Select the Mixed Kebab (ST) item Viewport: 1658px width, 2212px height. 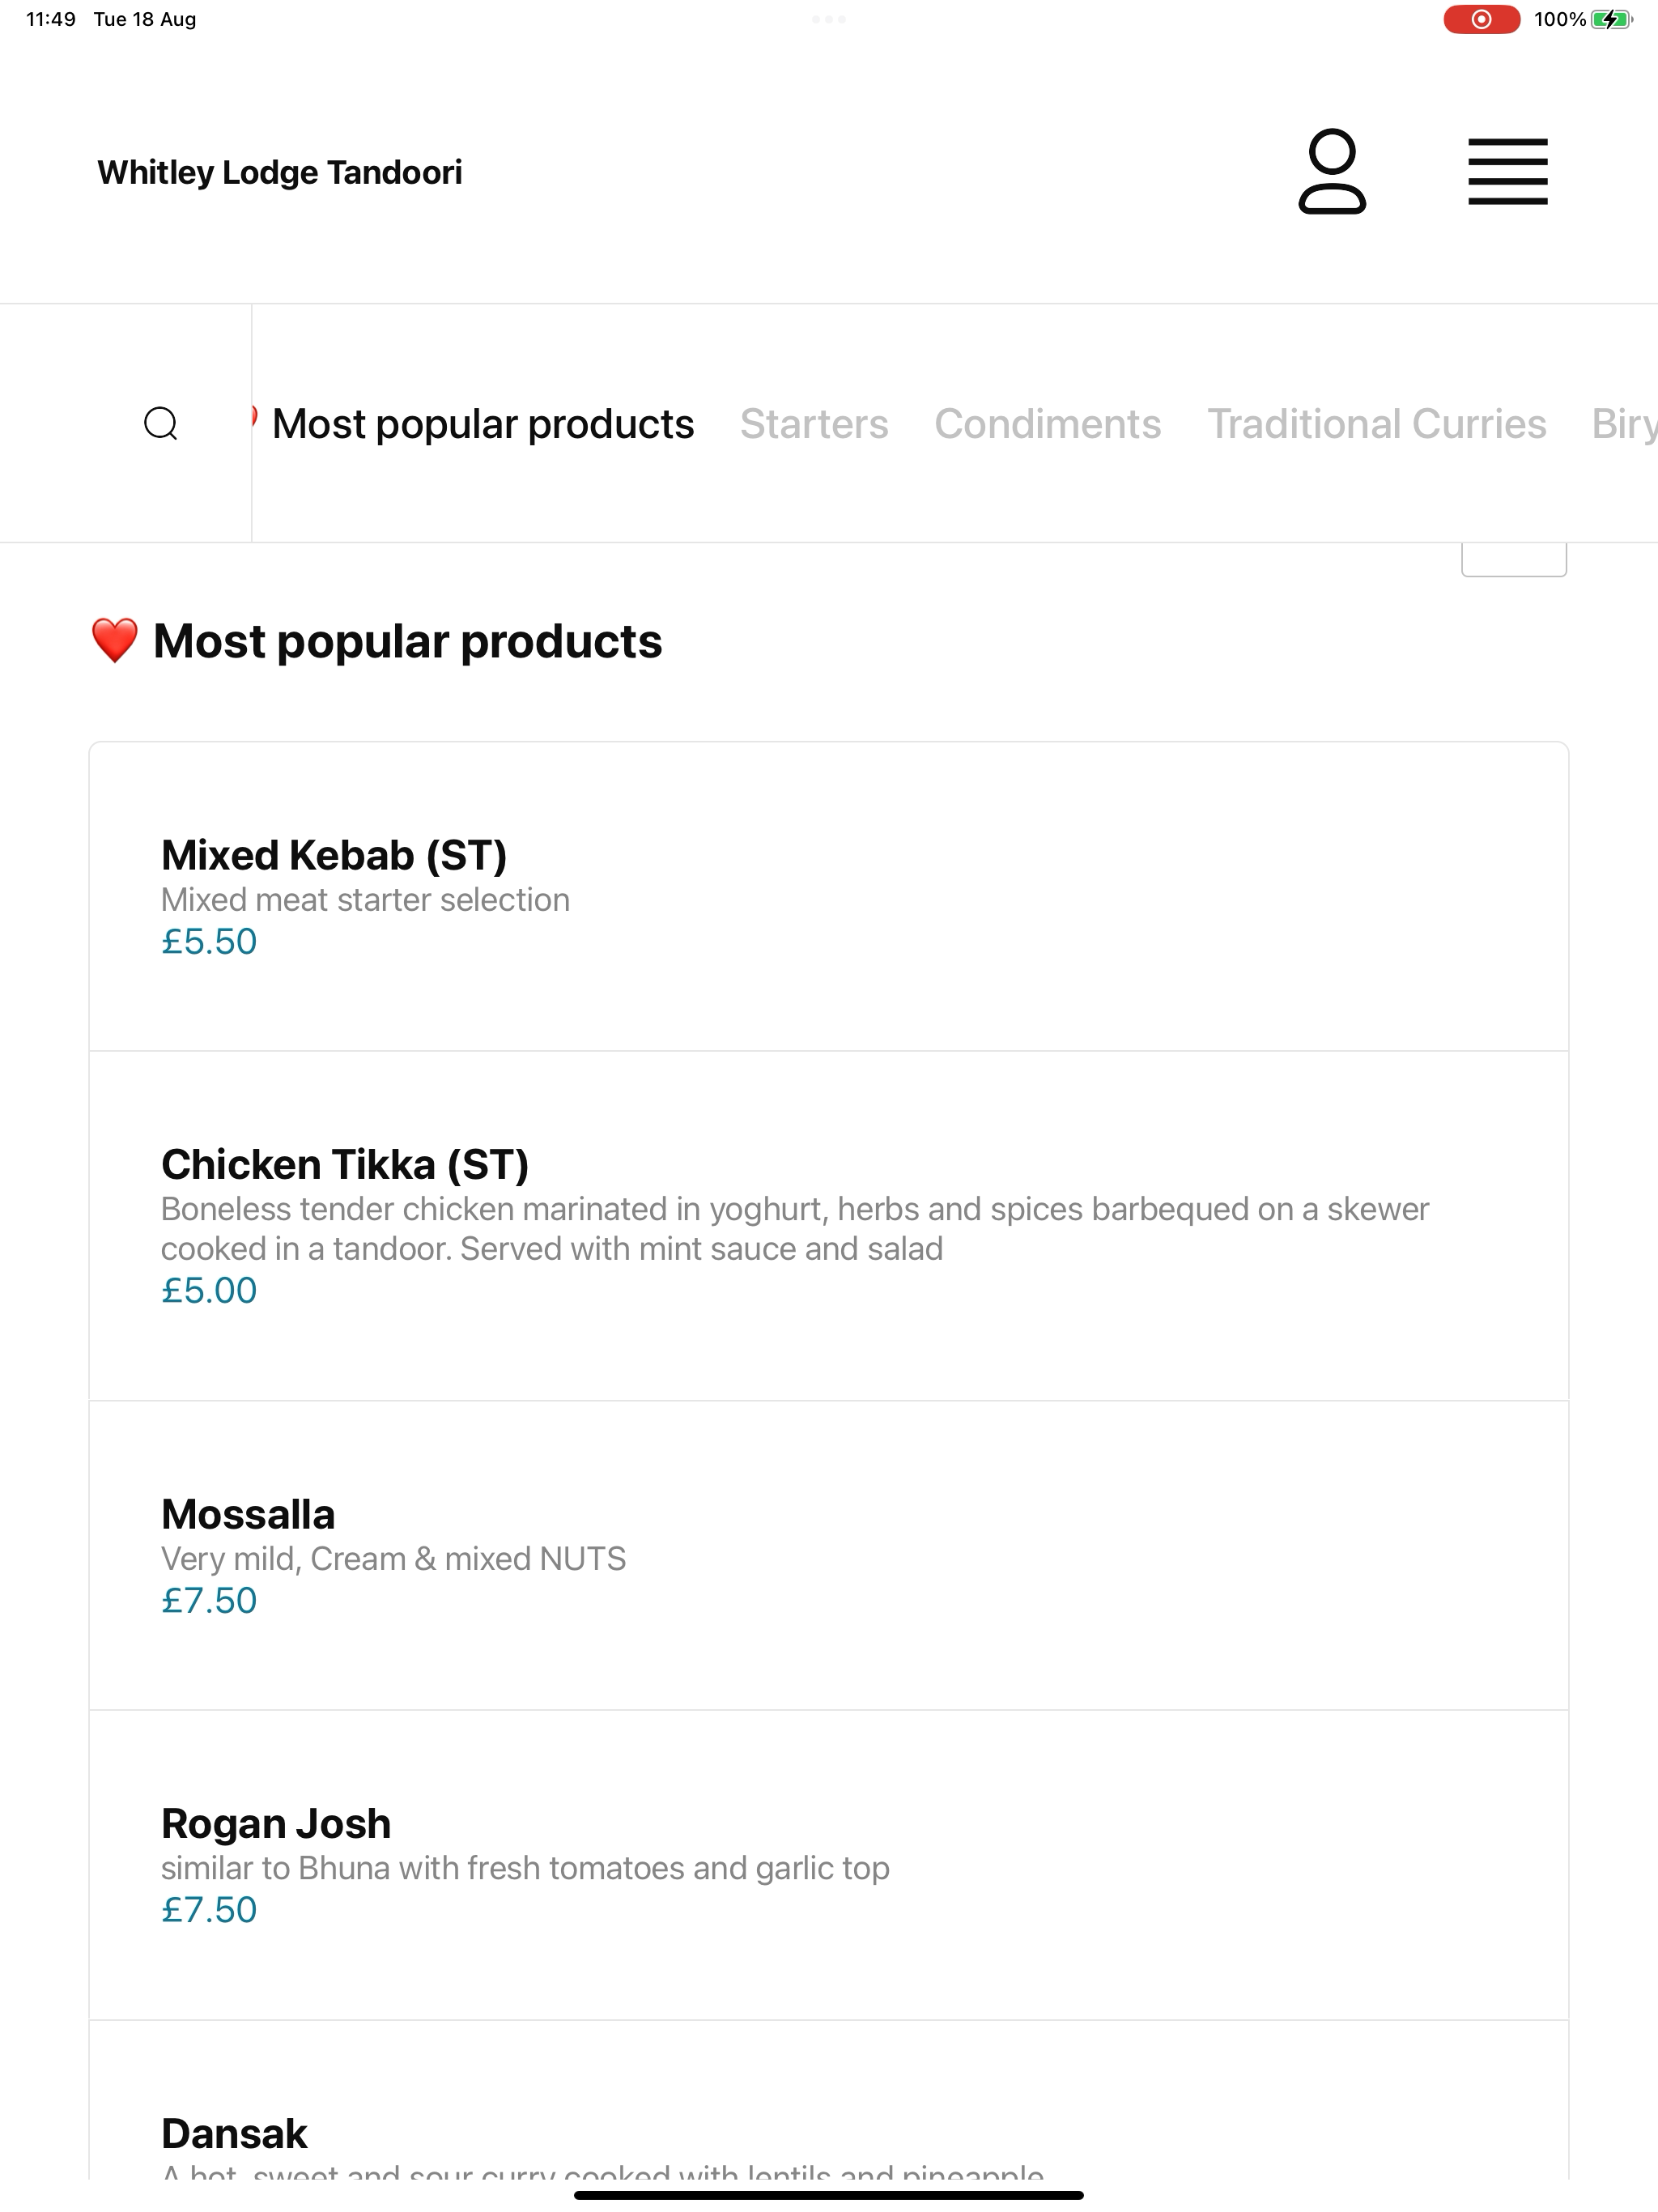pos(829,896)
